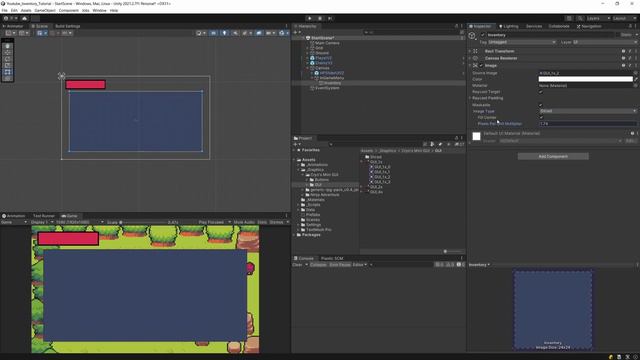Select the Transform tool in scene toolbar
The image size is (640, 360).
click(7, 78)
